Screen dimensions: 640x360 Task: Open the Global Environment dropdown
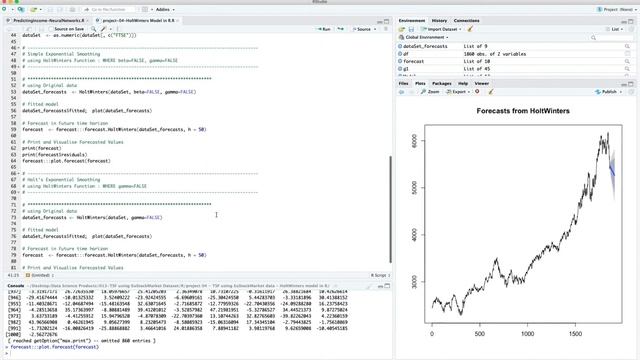click(x=424, y=37)
